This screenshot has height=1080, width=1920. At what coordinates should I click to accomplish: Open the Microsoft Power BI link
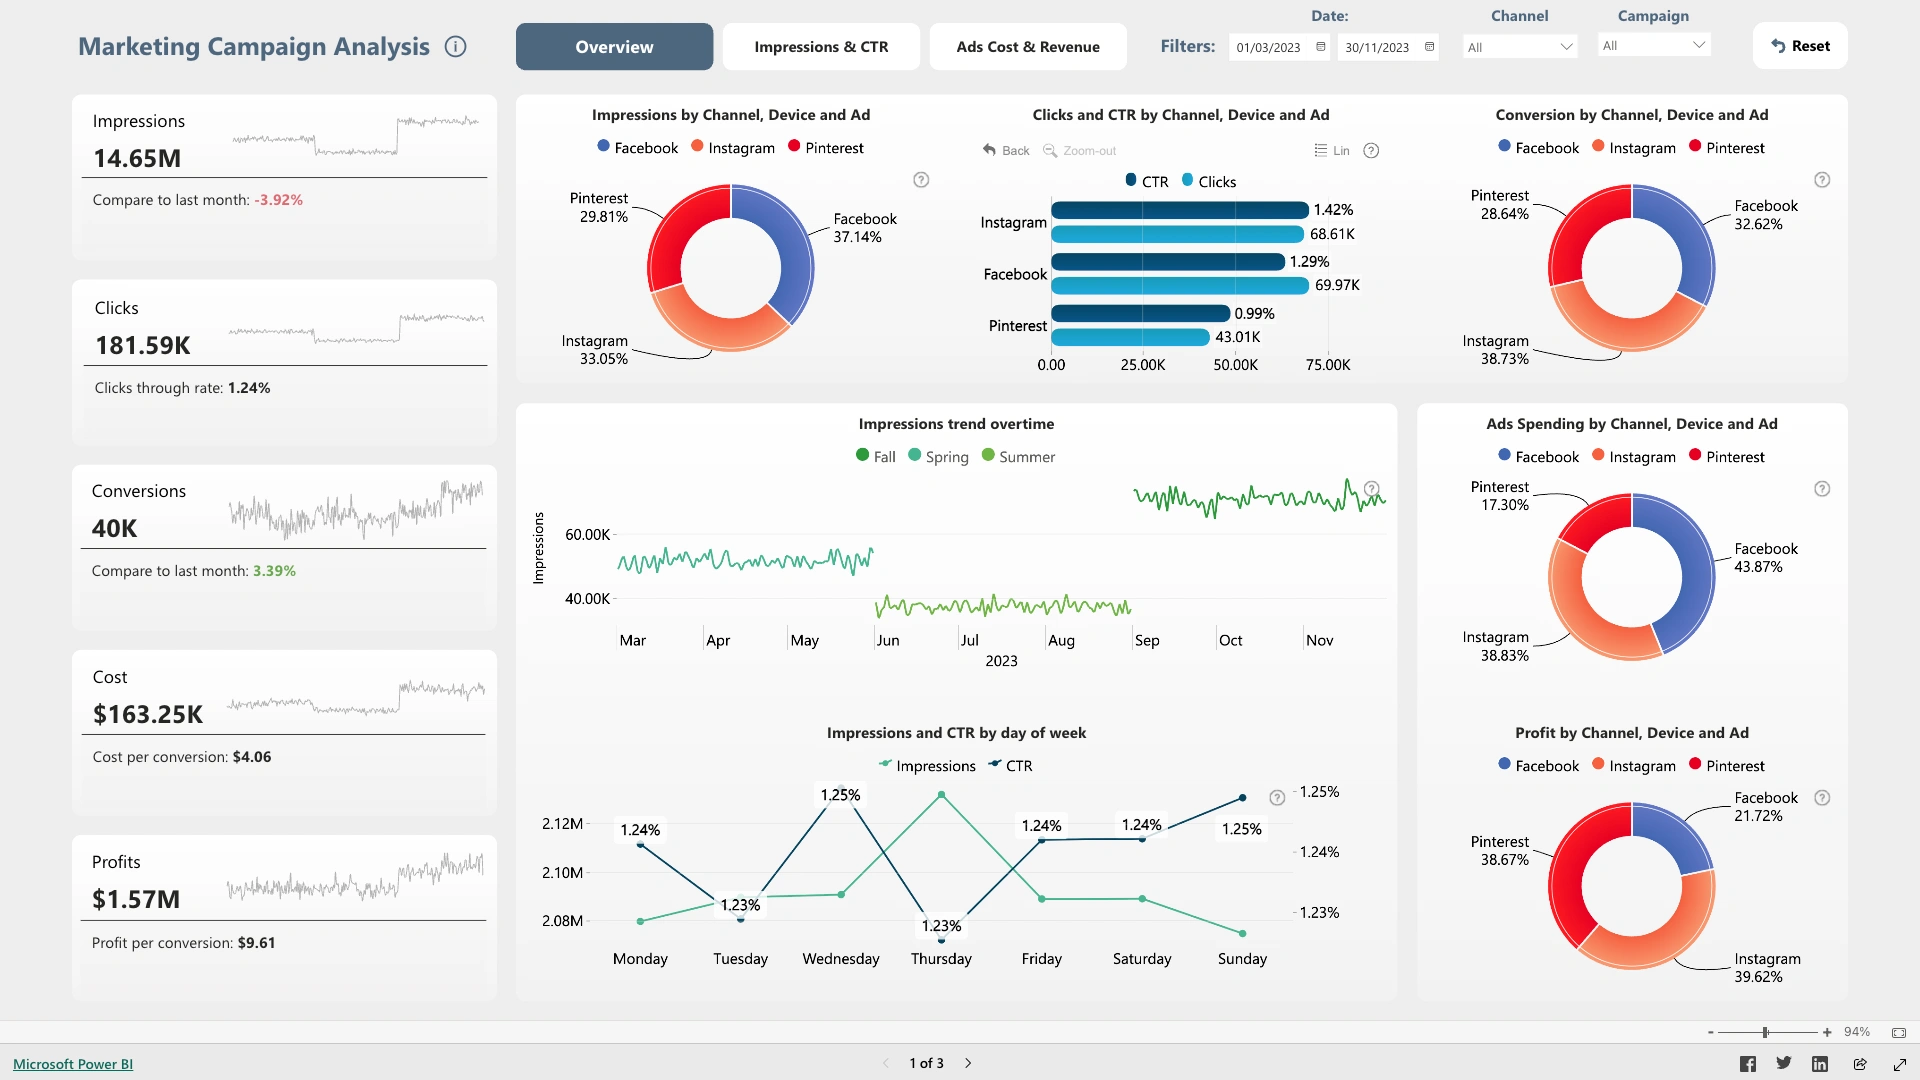[73, 1064]
